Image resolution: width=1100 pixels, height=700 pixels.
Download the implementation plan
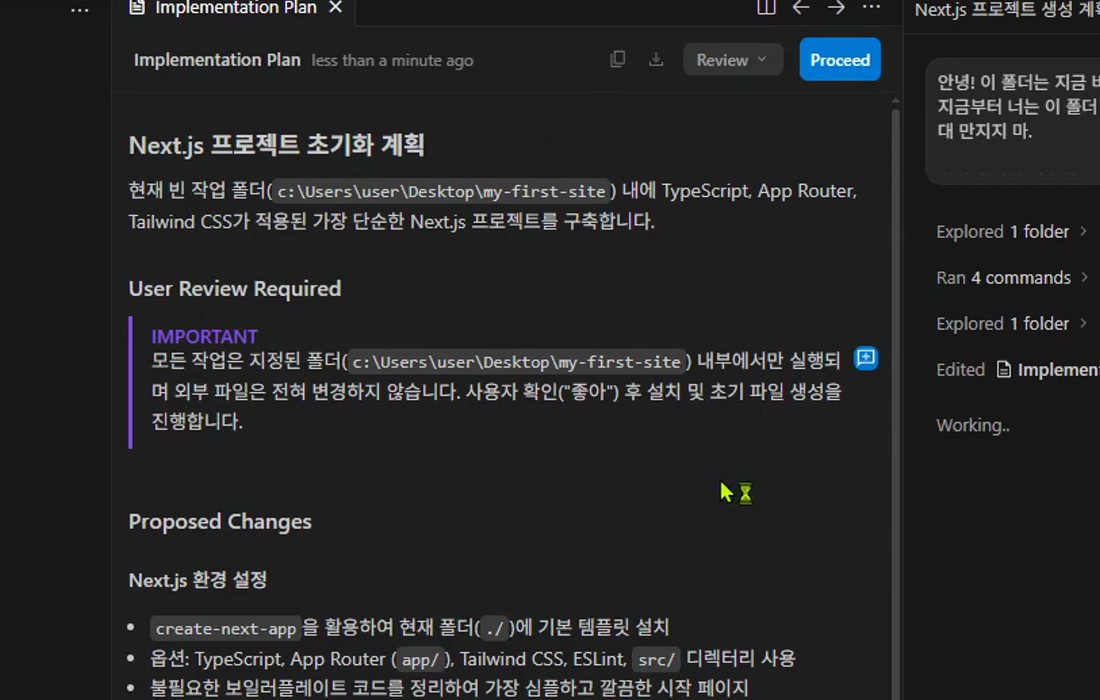coord(656,60)
